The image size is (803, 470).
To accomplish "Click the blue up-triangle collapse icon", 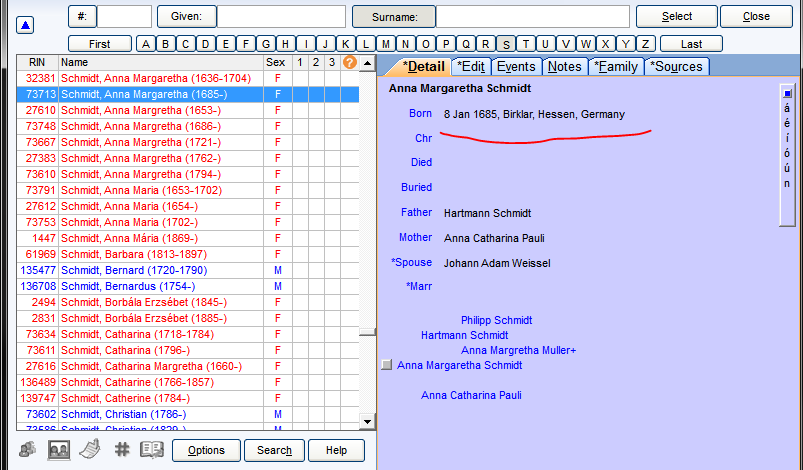I will 25,25.
